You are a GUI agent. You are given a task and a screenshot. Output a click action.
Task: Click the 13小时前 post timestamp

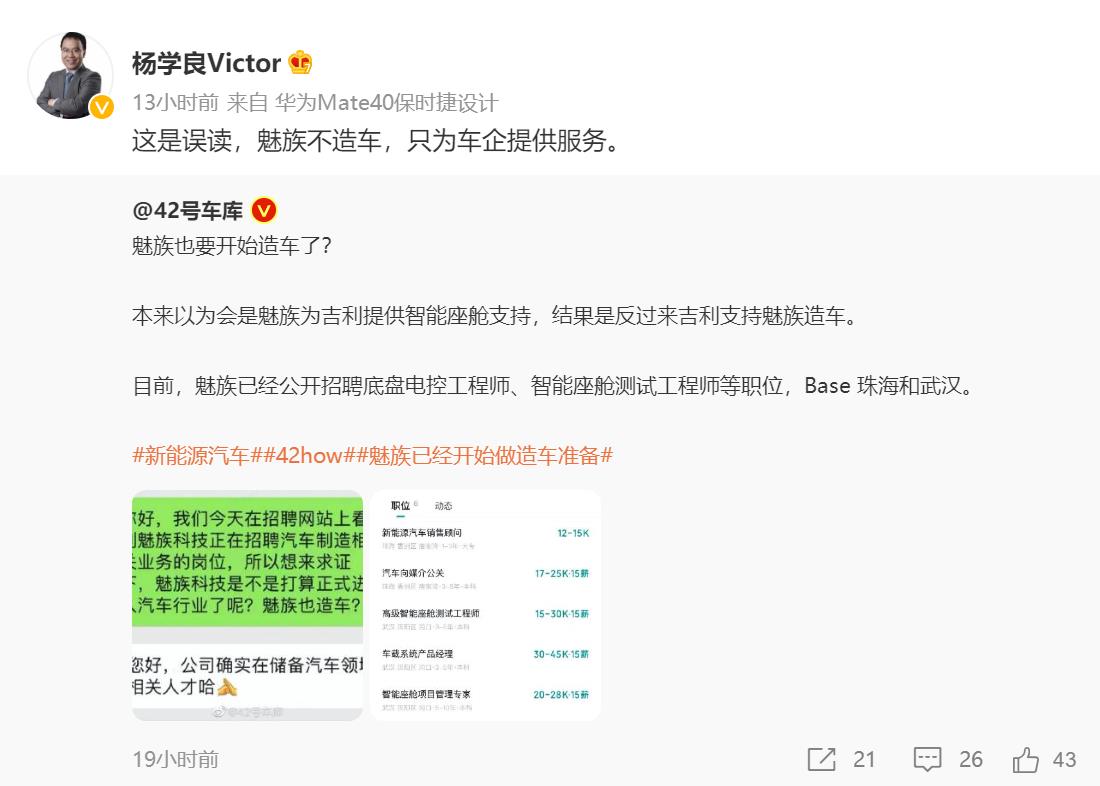pyautogui.click(x=175, y=102)
